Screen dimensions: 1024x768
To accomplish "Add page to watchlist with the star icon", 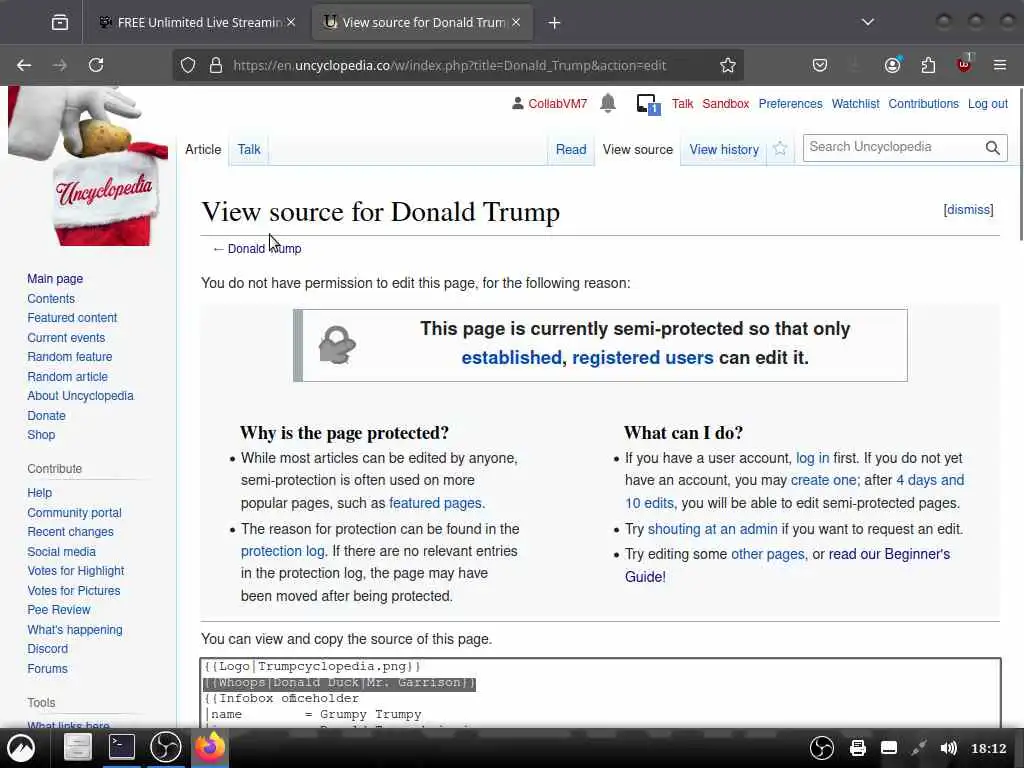I will tap(780, 149).
